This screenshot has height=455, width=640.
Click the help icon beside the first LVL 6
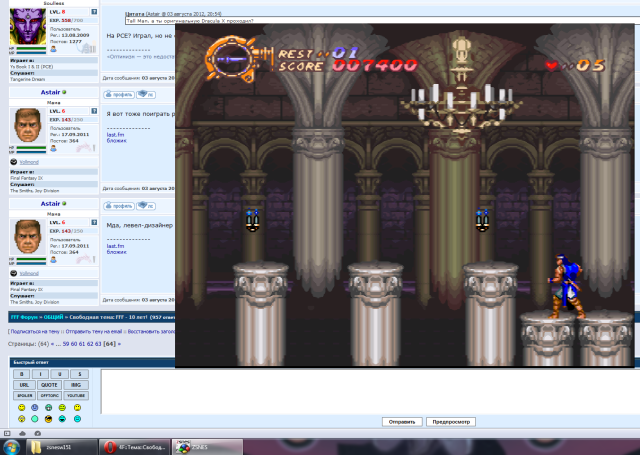tap(94, 111)
